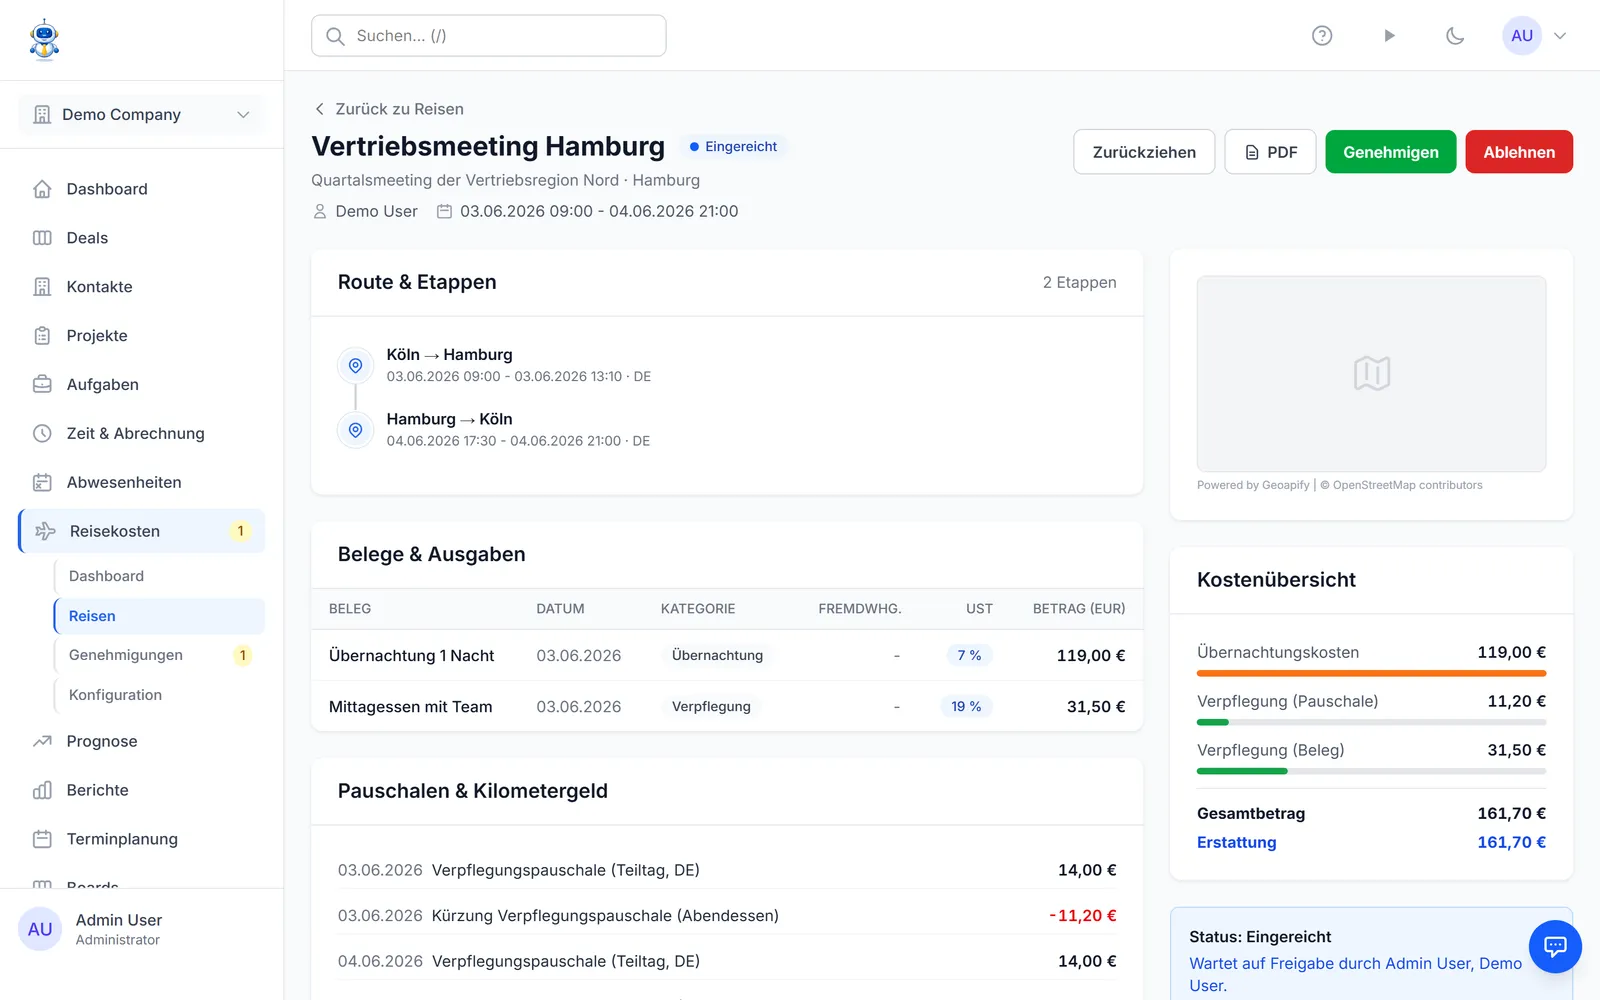Toggle dark mode with the moon icon

point(1455,36)
